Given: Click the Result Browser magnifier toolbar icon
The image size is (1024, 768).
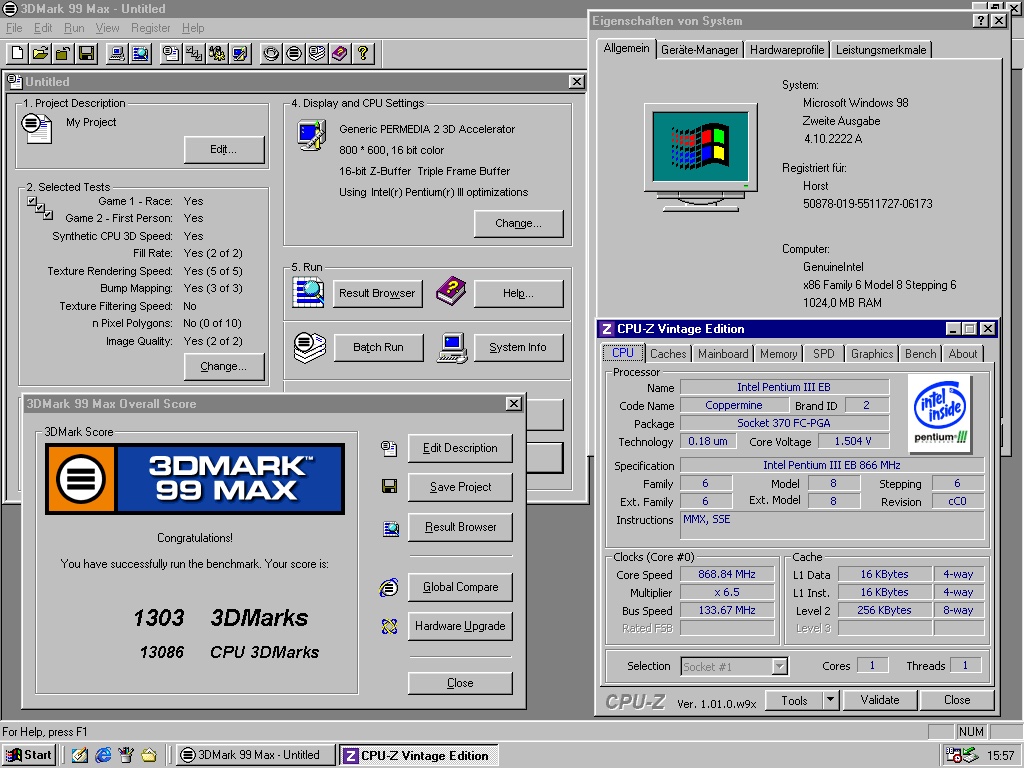Looking at the screenshot, I should tap(140, 54).
